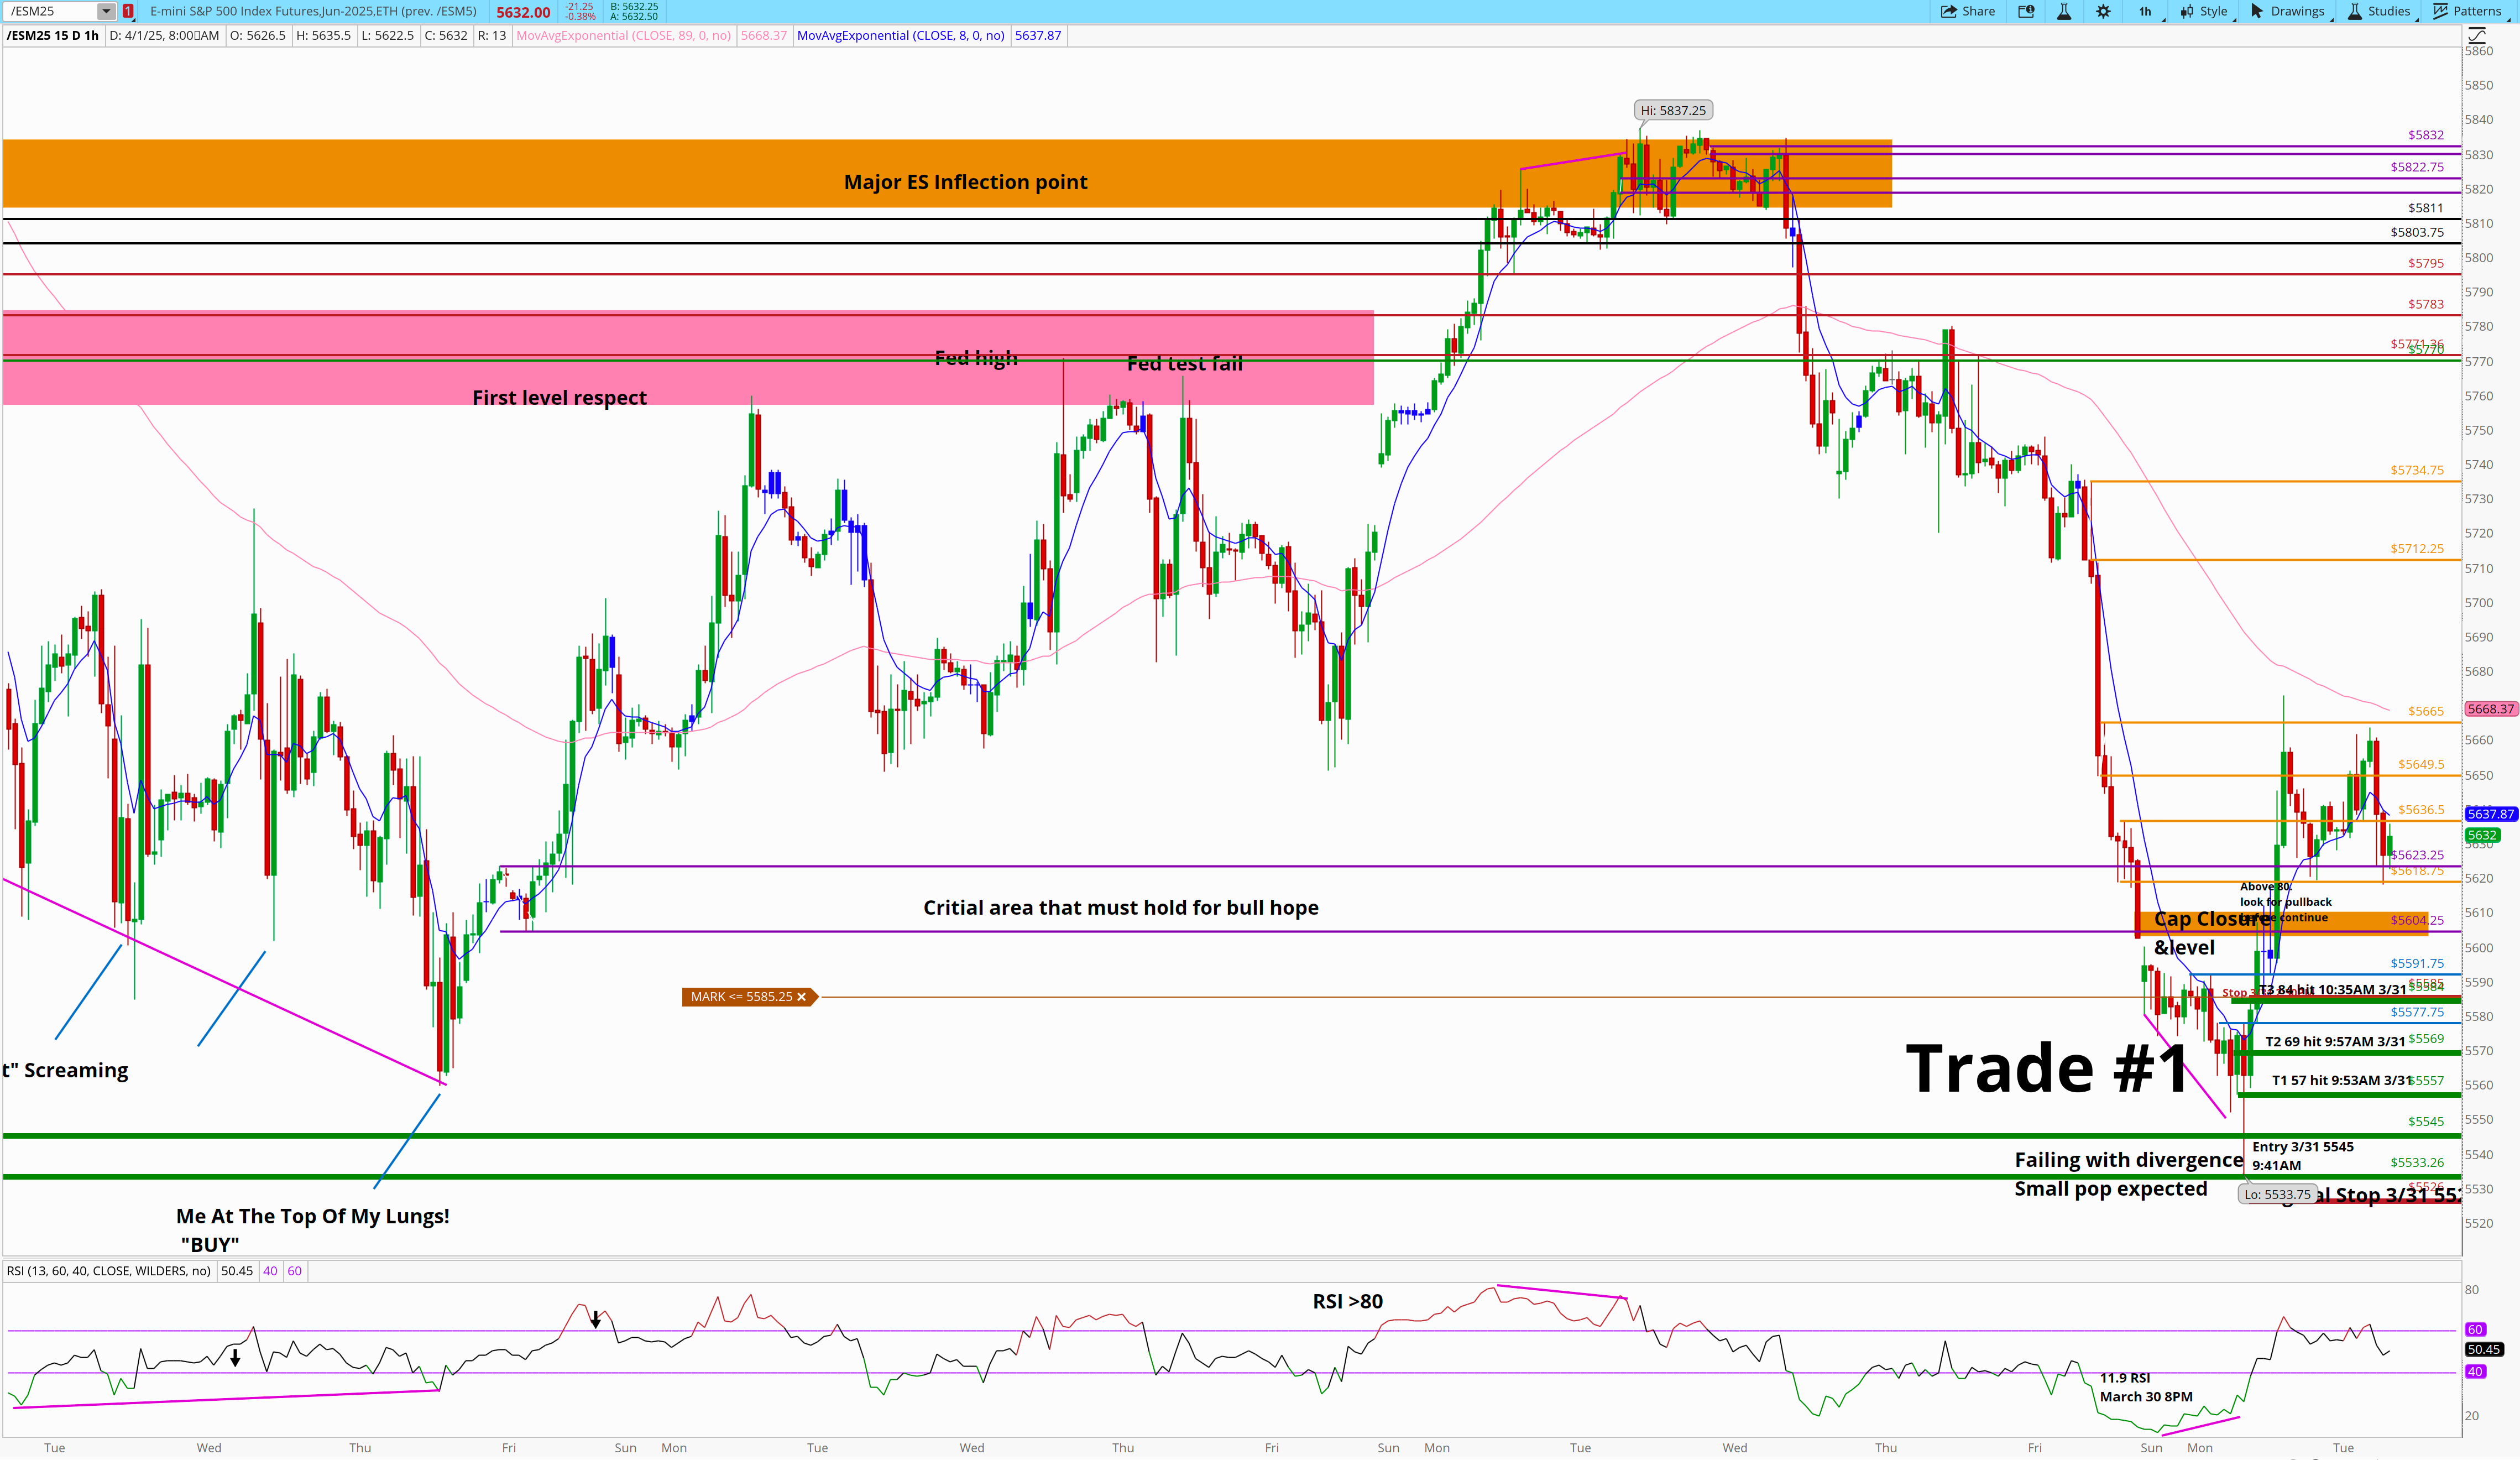2520x1460 pixels.
Task: Select the MovAvgExponential 8 study label
Action: [x=900, y=35]
